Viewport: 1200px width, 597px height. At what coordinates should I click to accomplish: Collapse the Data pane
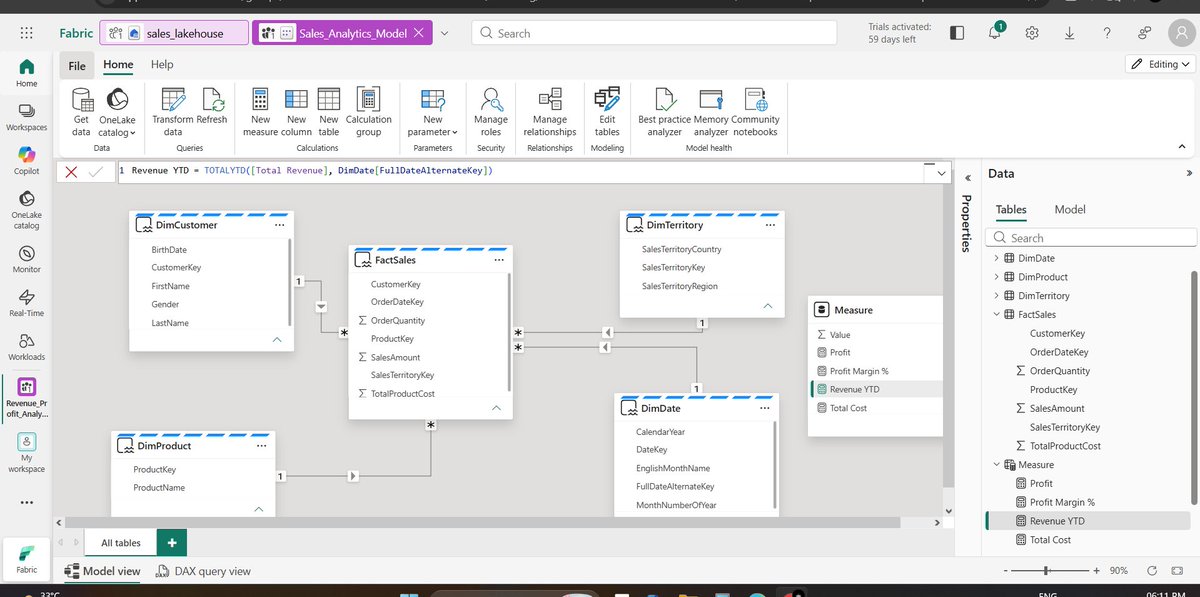click(1189, 174)
